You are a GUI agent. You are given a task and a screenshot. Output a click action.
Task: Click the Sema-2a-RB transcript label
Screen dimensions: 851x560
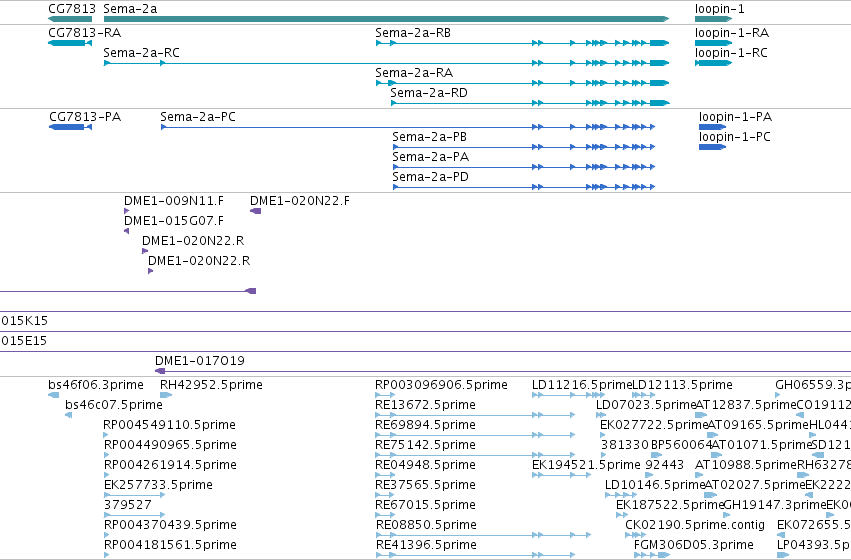point(413,33)
